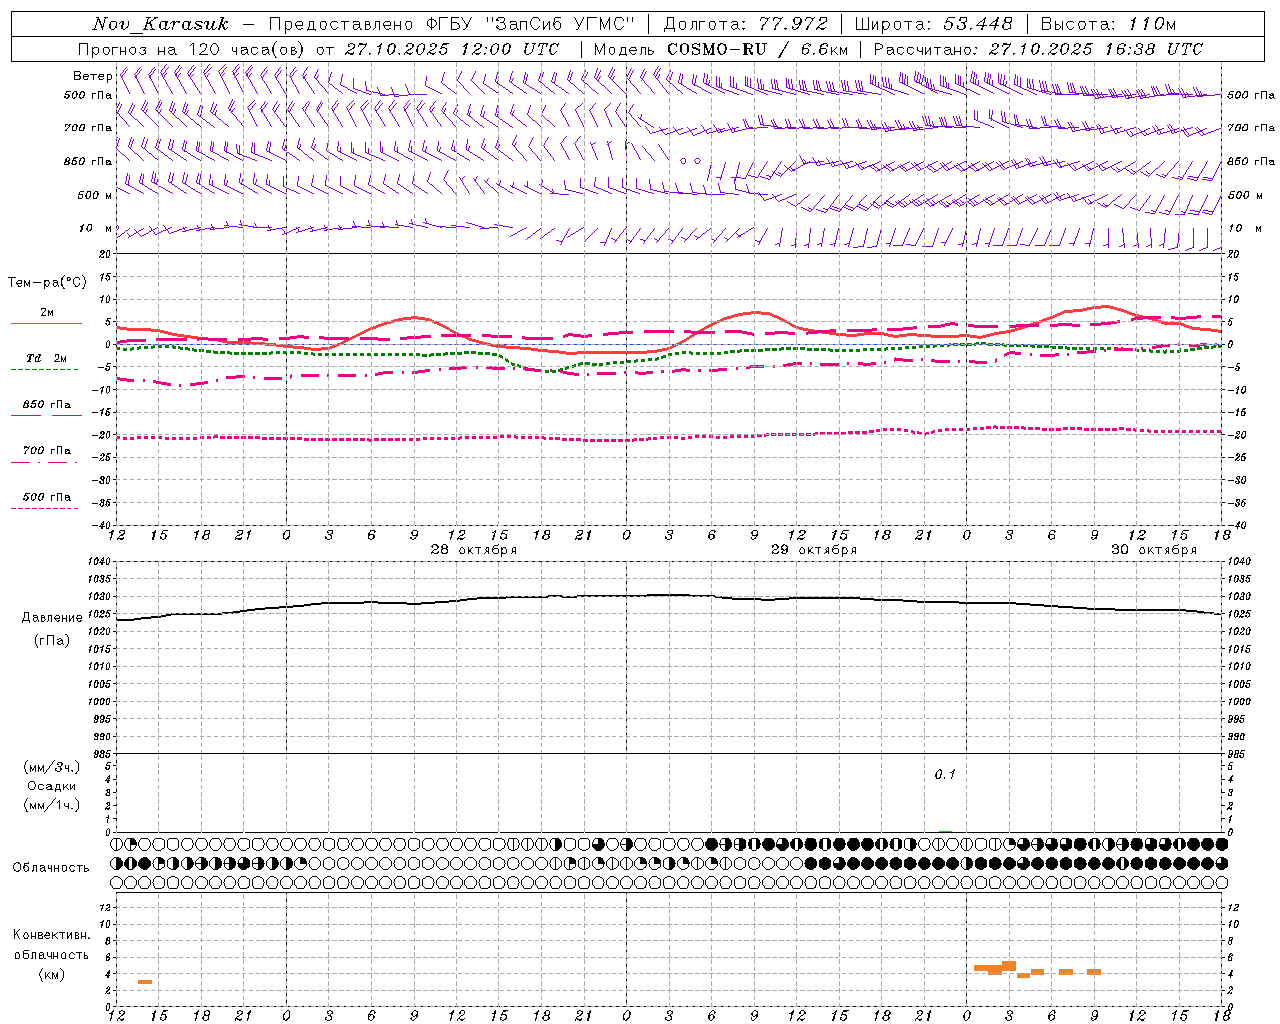Image resolution: width=1280 pixels, height=1024 pixels.
Task: Click the 28 октября date label
Action: (x=474, y=550)
